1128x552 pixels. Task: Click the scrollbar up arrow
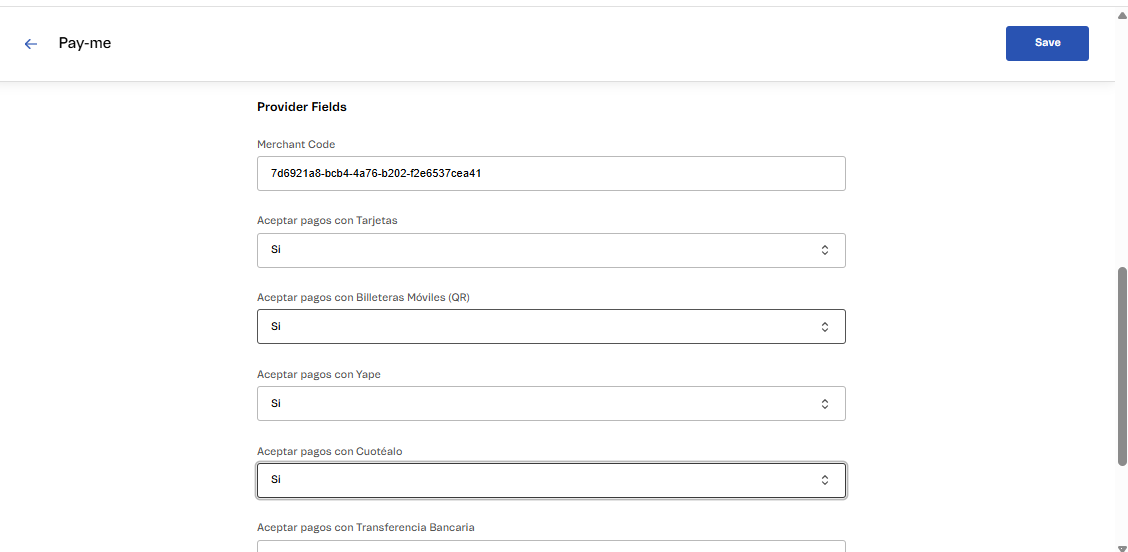tap(1121, 14)
